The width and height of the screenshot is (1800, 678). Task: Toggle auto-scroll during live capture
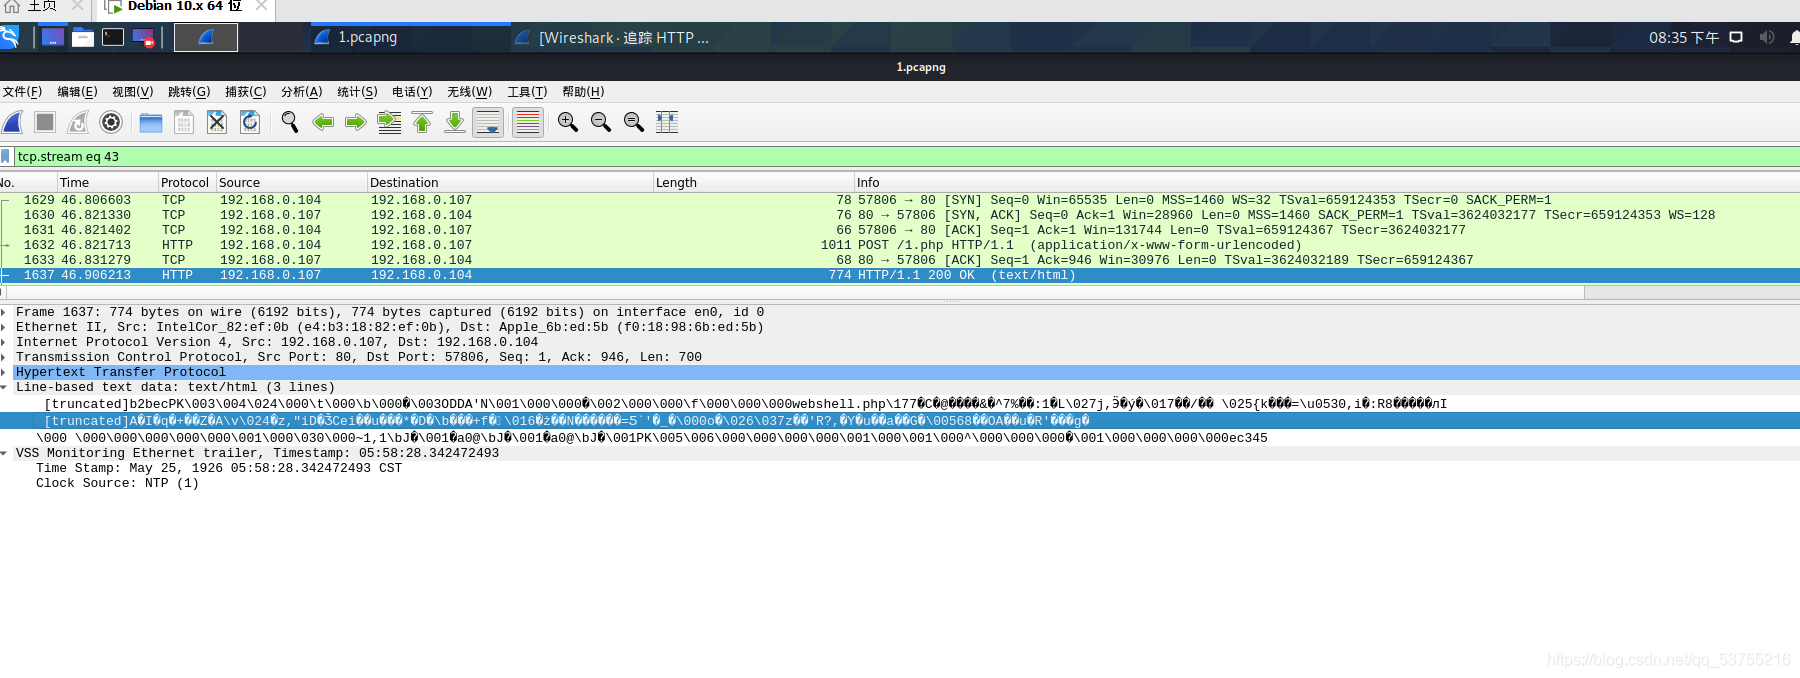click(488, 122)
